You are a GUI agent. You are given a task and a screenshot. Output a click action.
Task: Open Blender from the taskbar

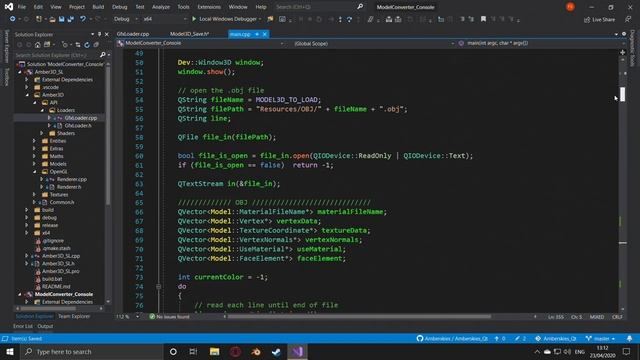tap(256, 351)
